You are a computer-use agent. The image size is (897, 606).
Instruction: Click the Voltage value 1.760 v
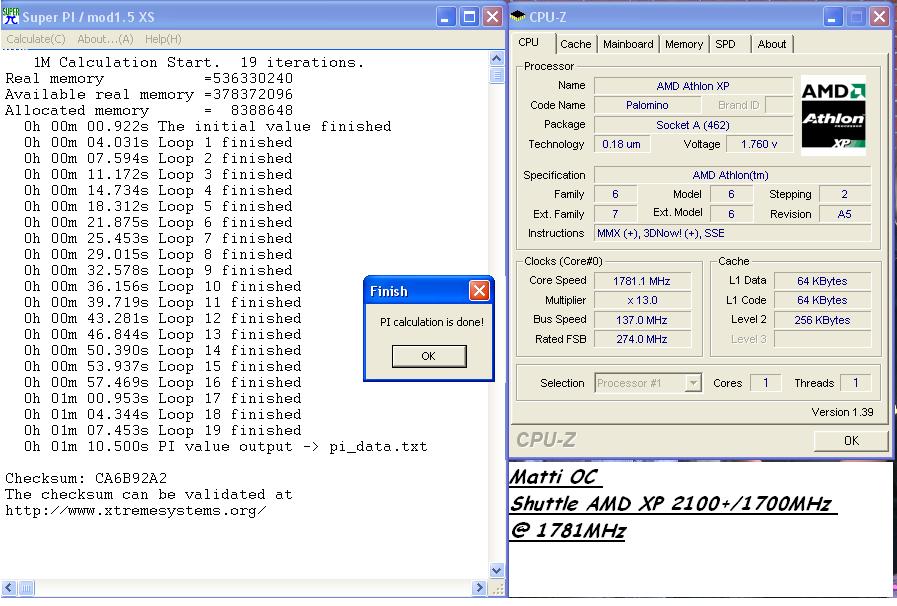tap(759, 144)
